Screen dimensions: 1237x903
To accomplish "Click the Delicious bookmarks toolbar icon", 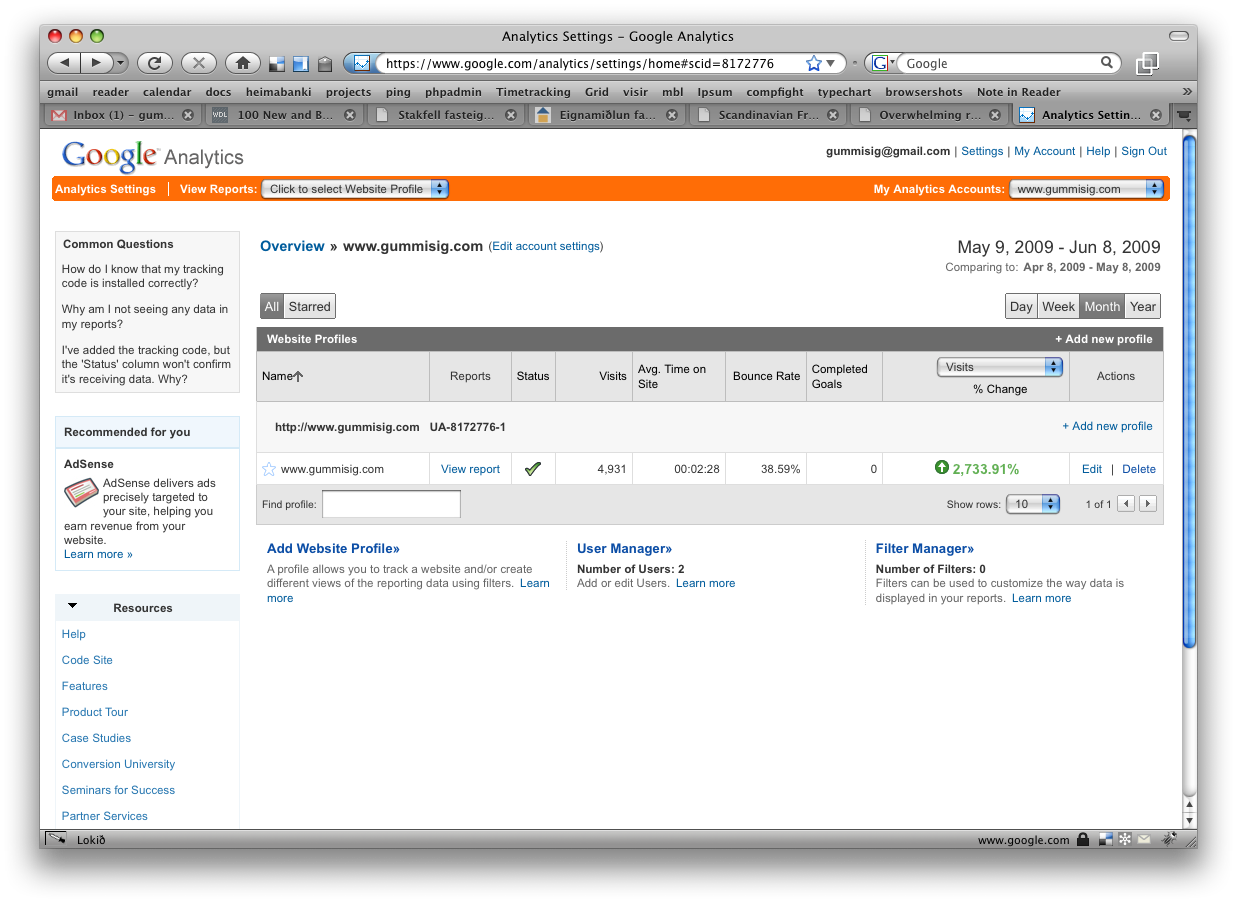I will click(x=277, y=64).
